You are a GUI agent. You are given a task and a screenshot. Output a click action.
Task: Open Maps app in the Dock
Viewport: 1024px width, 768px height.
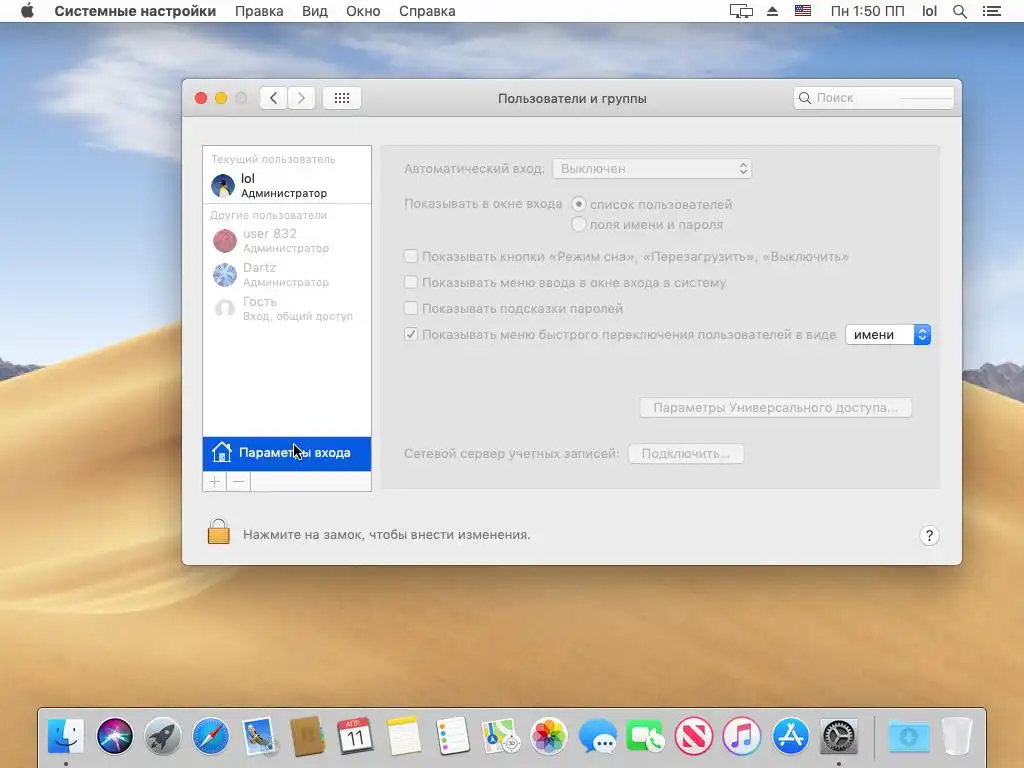point(500,736)
